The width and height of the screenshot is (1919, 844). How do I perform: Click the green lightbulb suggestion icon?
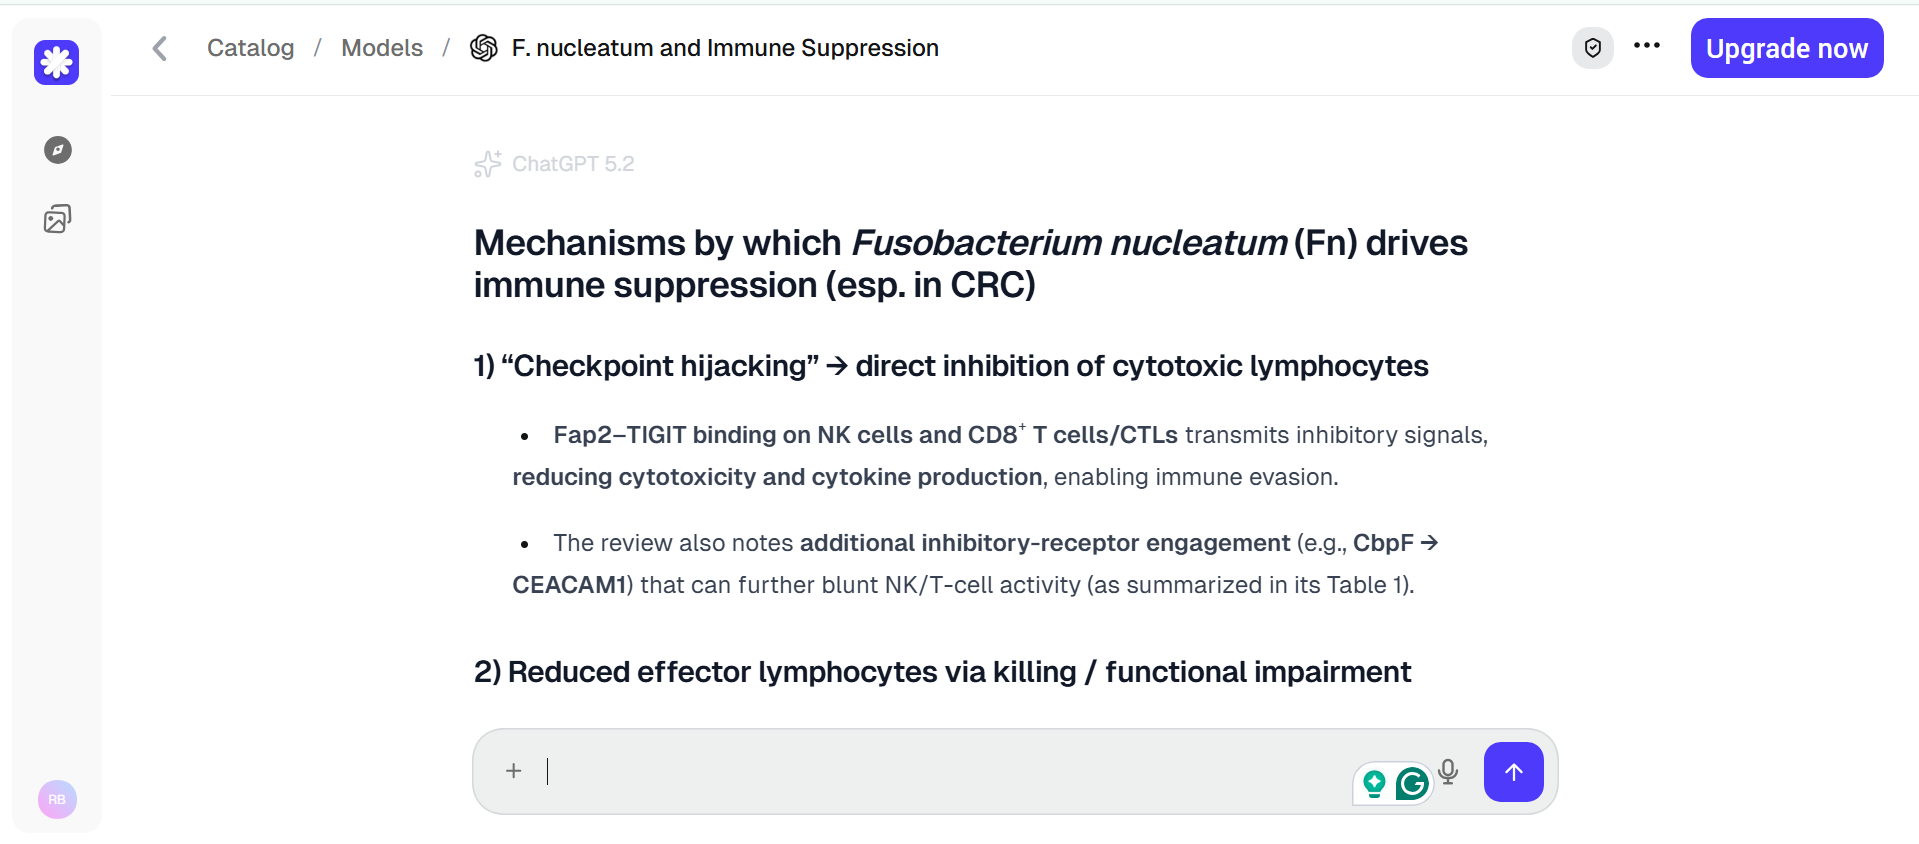coord(1375,784)
